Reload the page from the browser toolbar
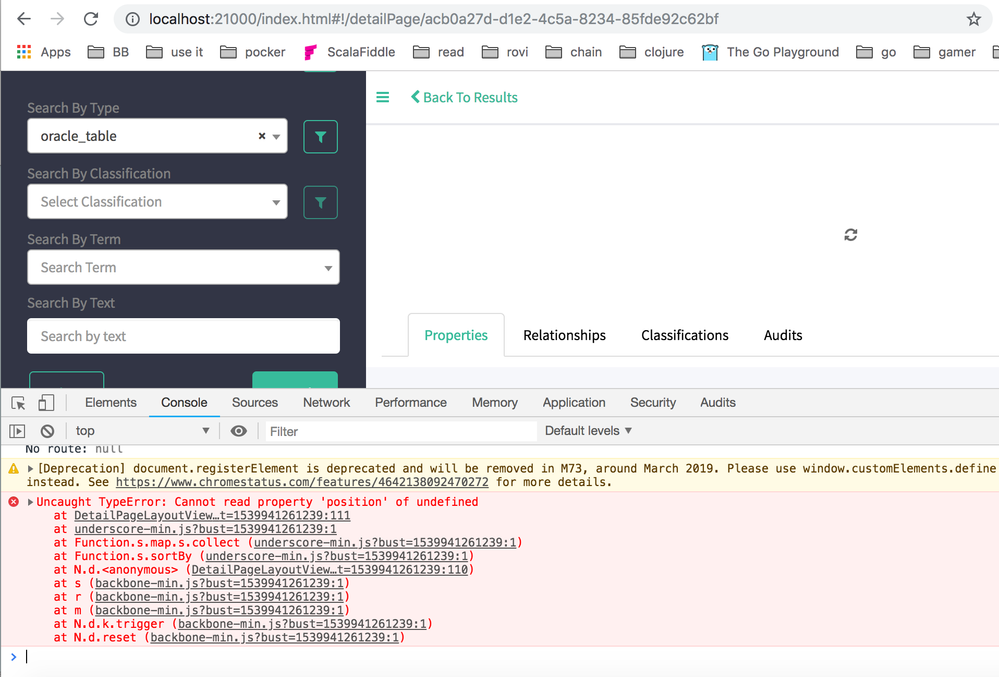 (x=90, y=18)
